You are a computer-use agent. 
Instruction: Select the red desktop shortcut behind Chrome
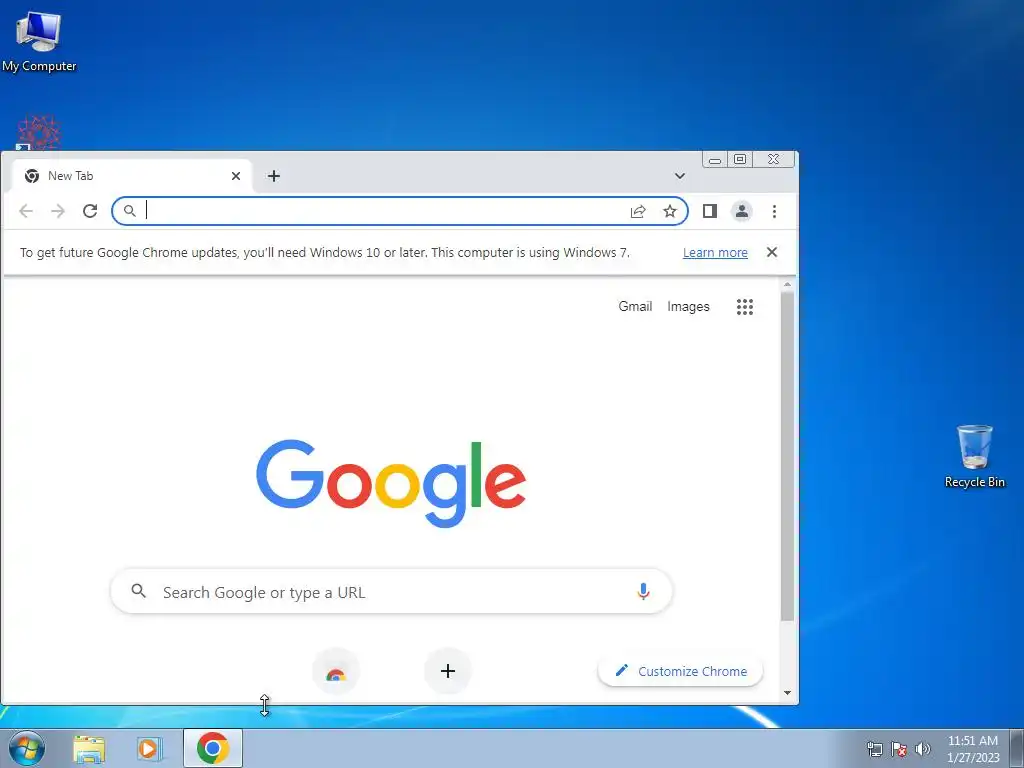point(38,133)
